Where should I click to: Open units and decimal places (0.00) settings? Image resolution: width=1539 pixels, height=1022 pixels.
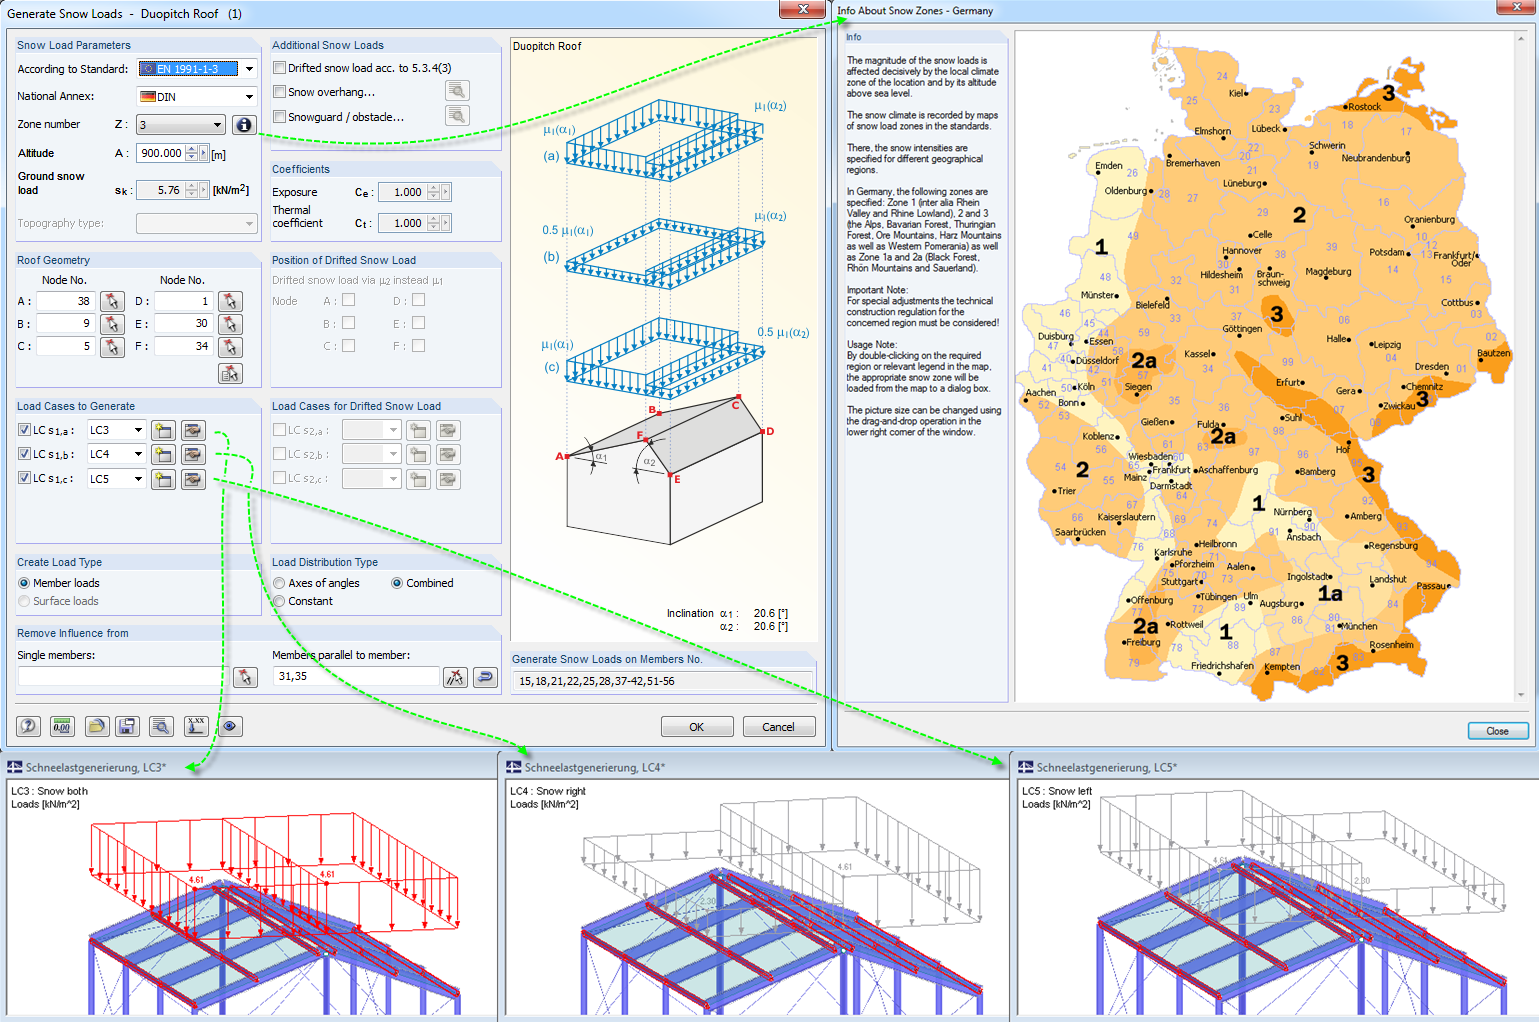coord(62,727)
